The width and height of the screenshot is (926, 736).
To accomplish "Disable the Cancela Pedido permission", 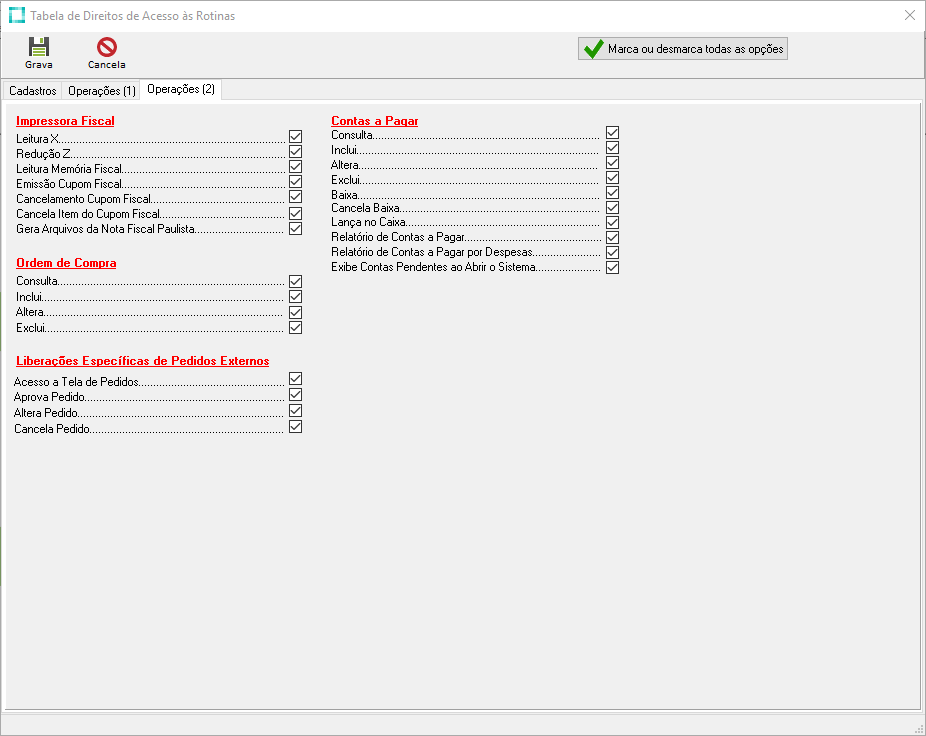I will click(x=295, y=427).
